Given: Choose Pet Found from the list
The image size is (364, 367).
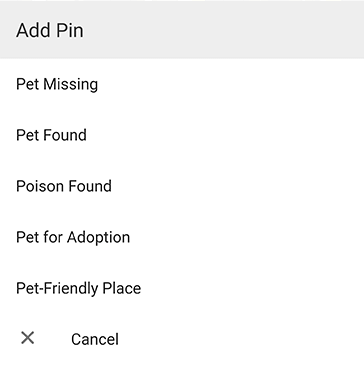Looking at the screenshot, I should (x=182, y=135).
